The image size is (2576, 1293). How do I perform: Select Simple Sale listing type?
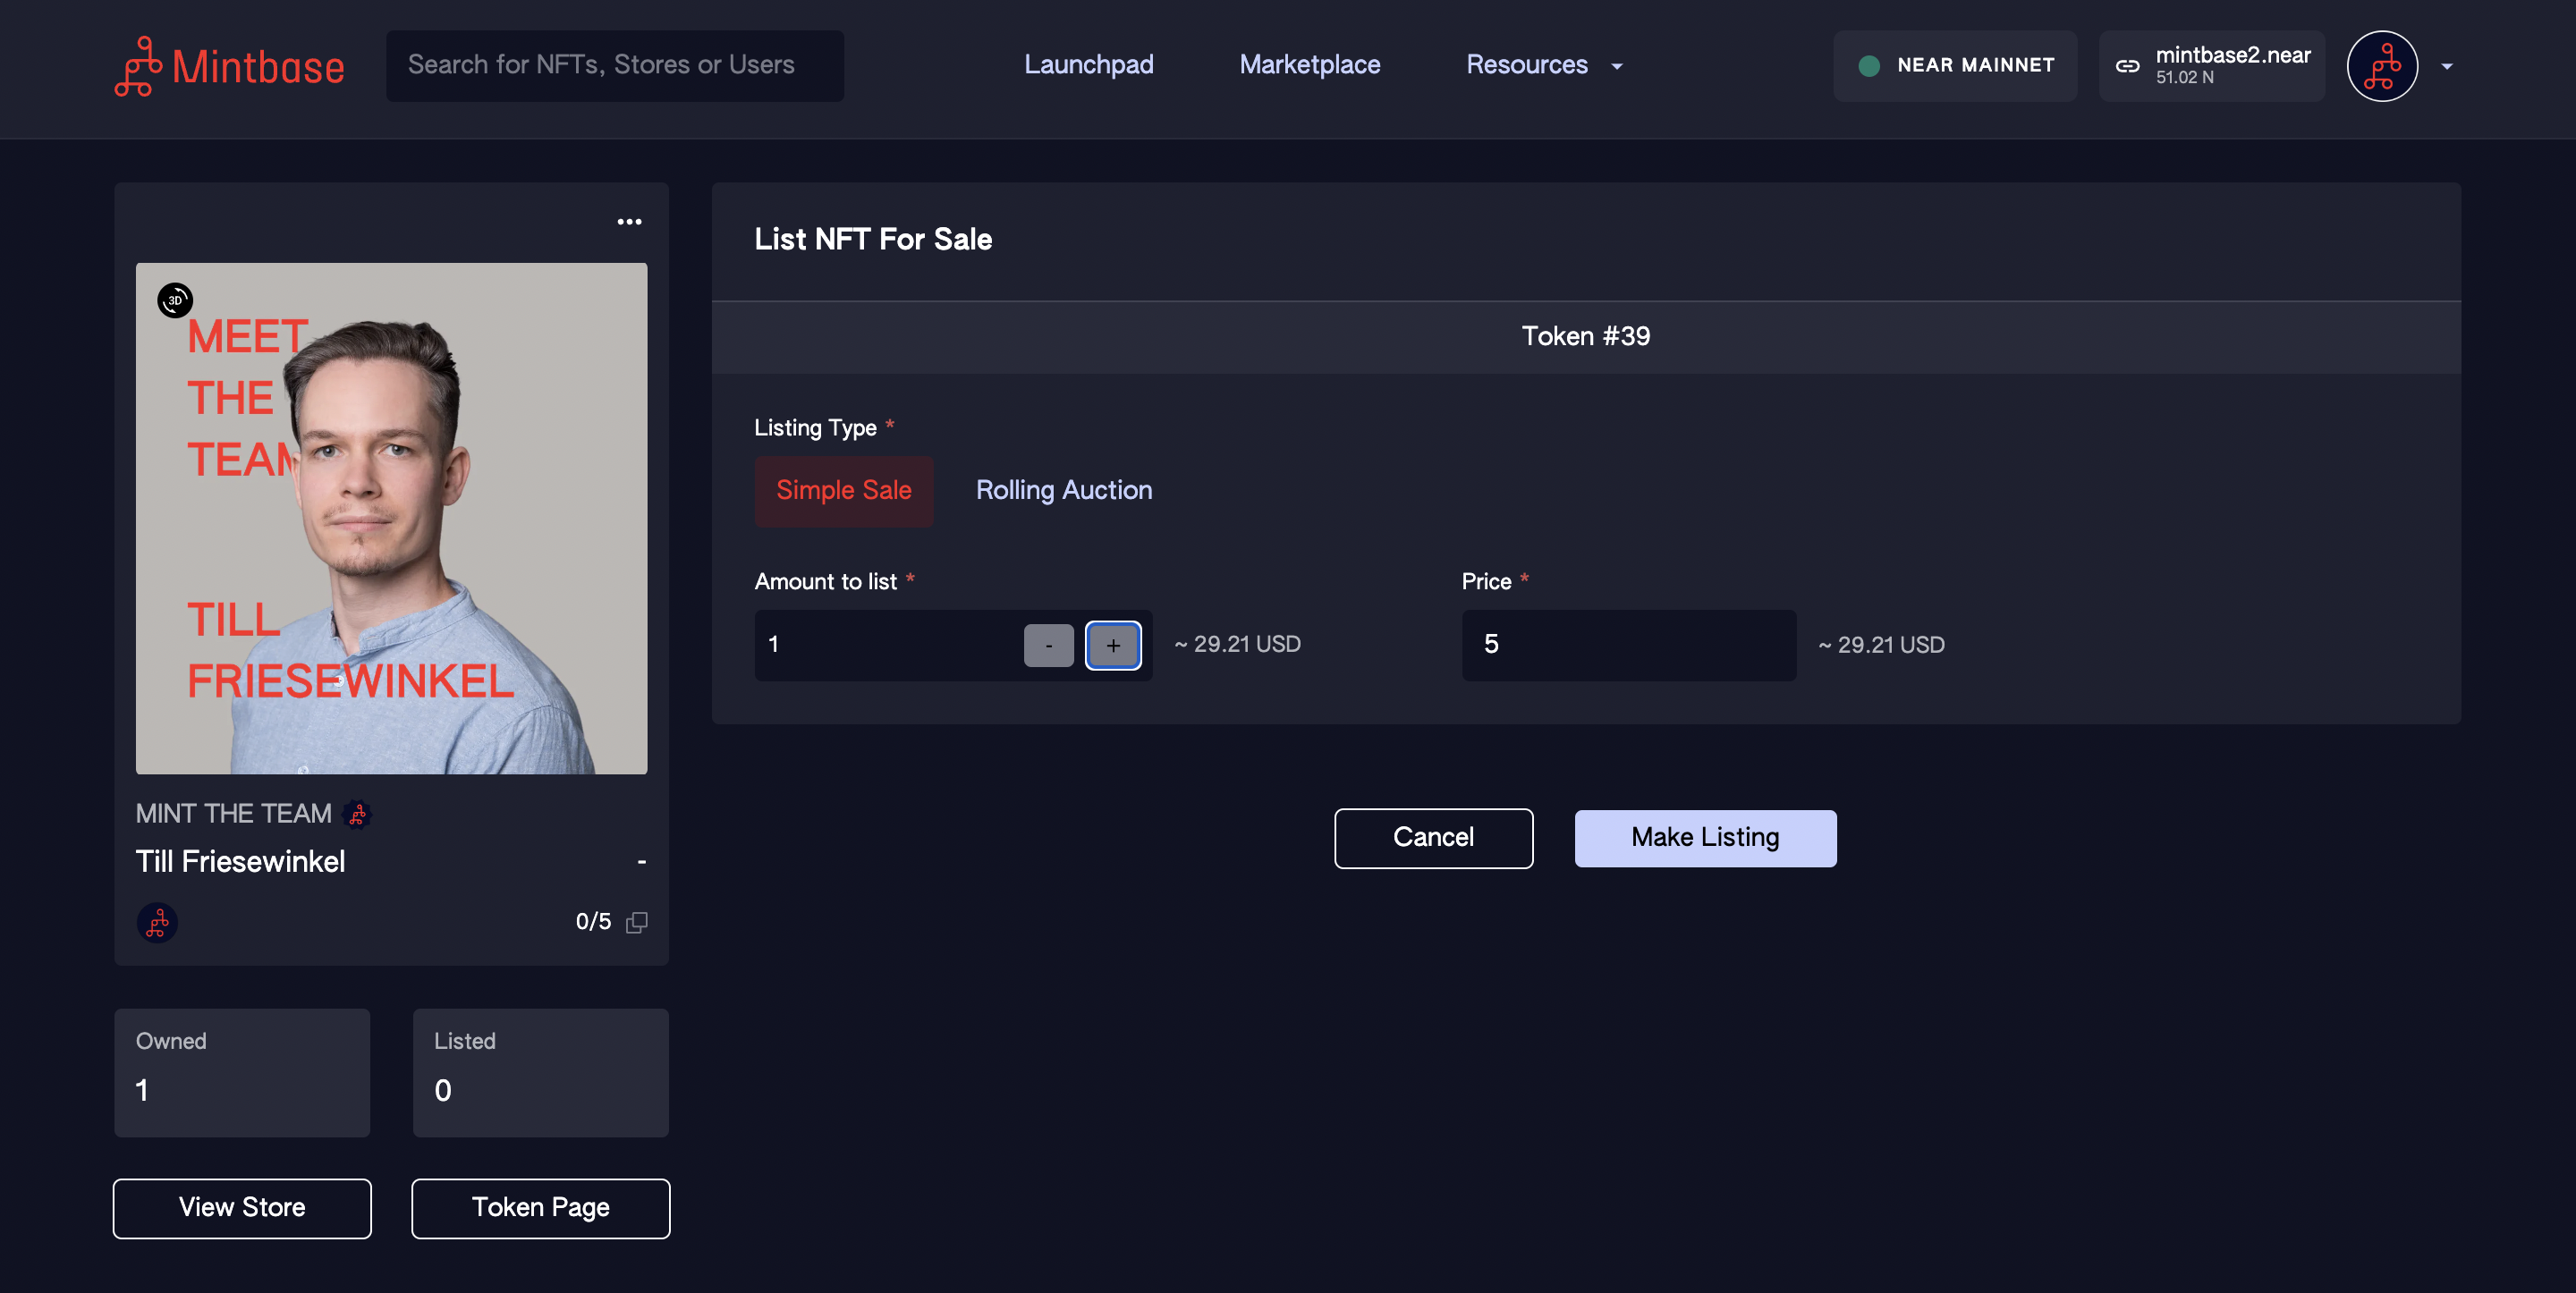pyautogui.click(x=843, y=490)
